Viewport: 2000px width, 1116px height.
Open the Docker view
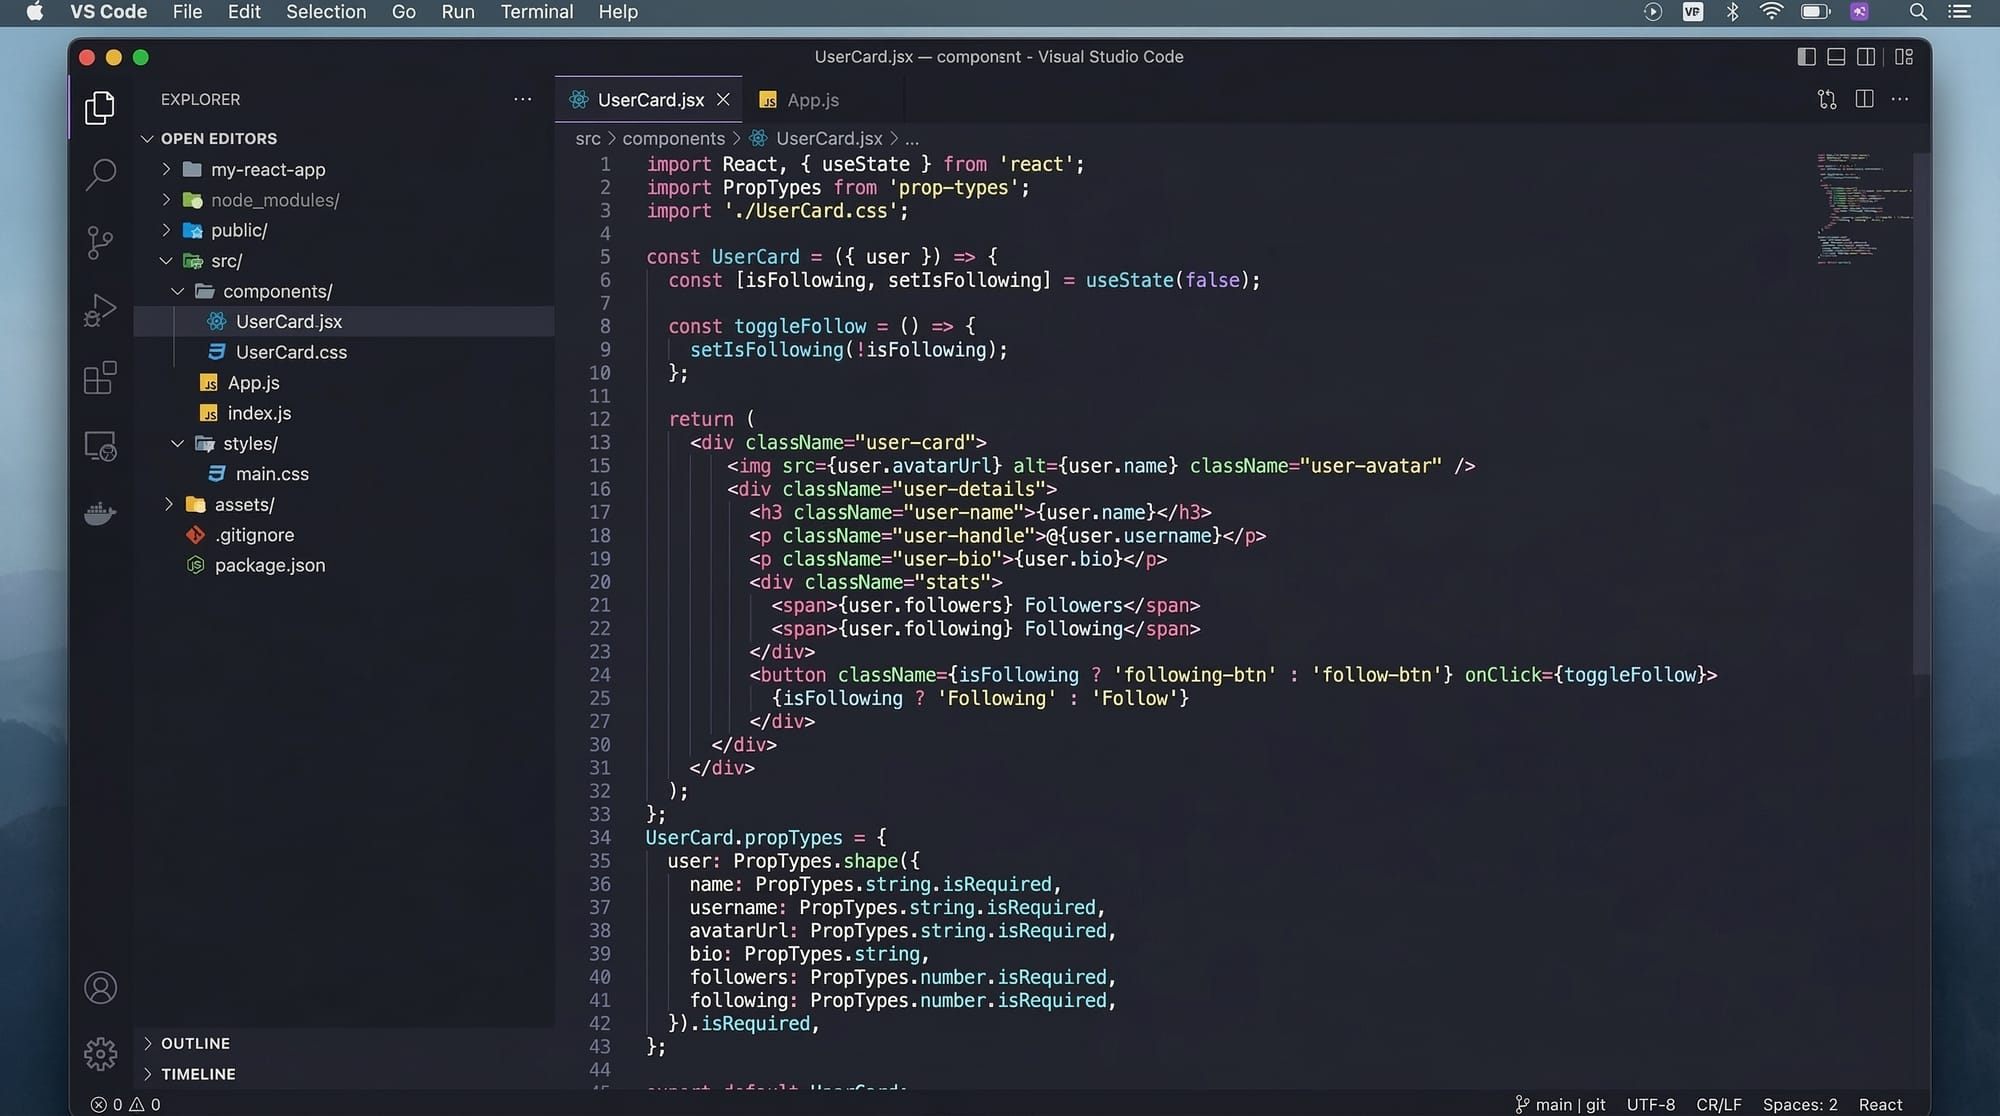pos(100,514)
